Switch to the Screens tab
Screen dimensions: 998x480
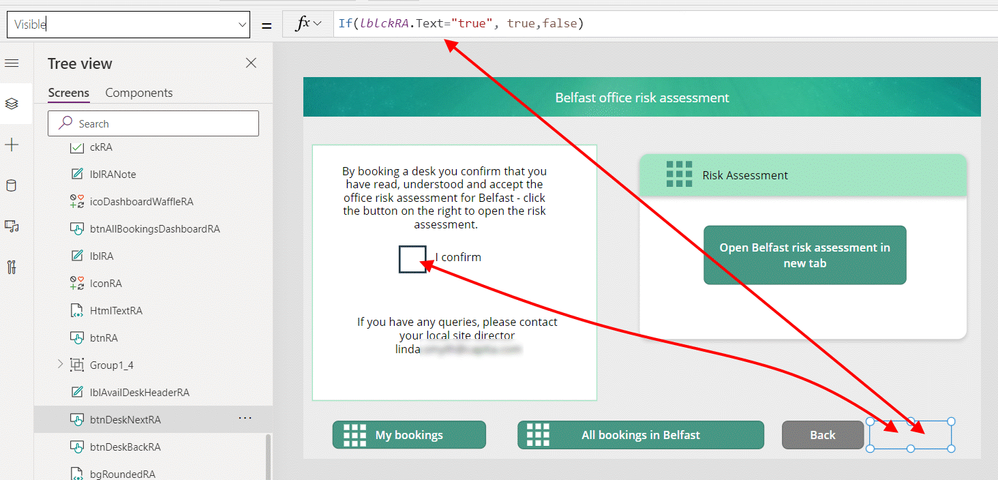69,93
